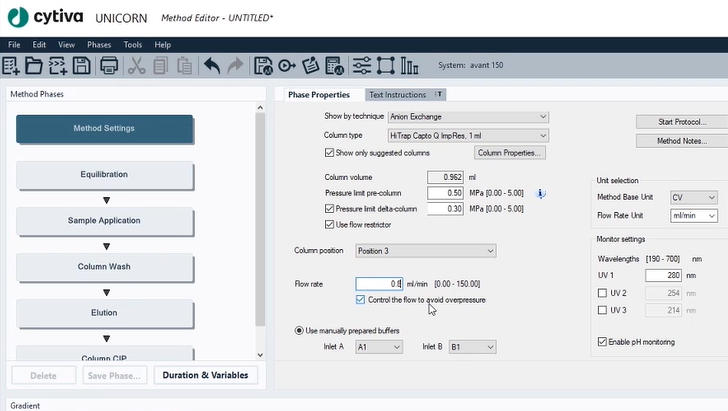Click the Open folder toolbar icon
728x411 pixels.
[34, 66]
